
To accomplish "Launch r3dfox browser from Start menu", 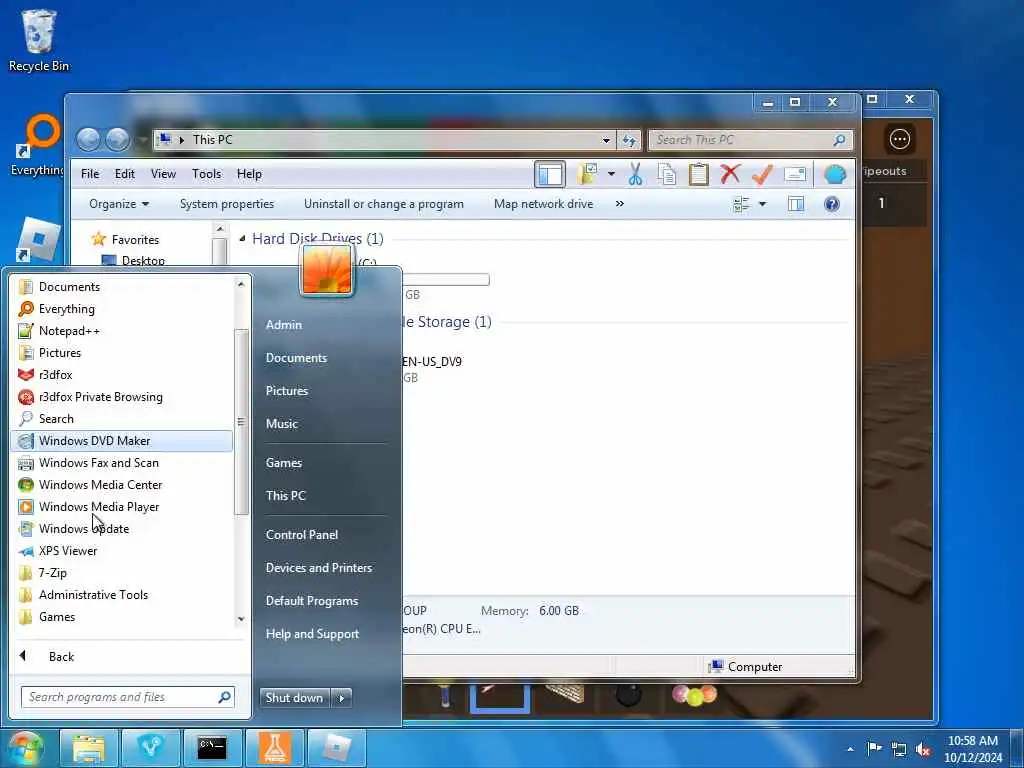I will [122, 375].
